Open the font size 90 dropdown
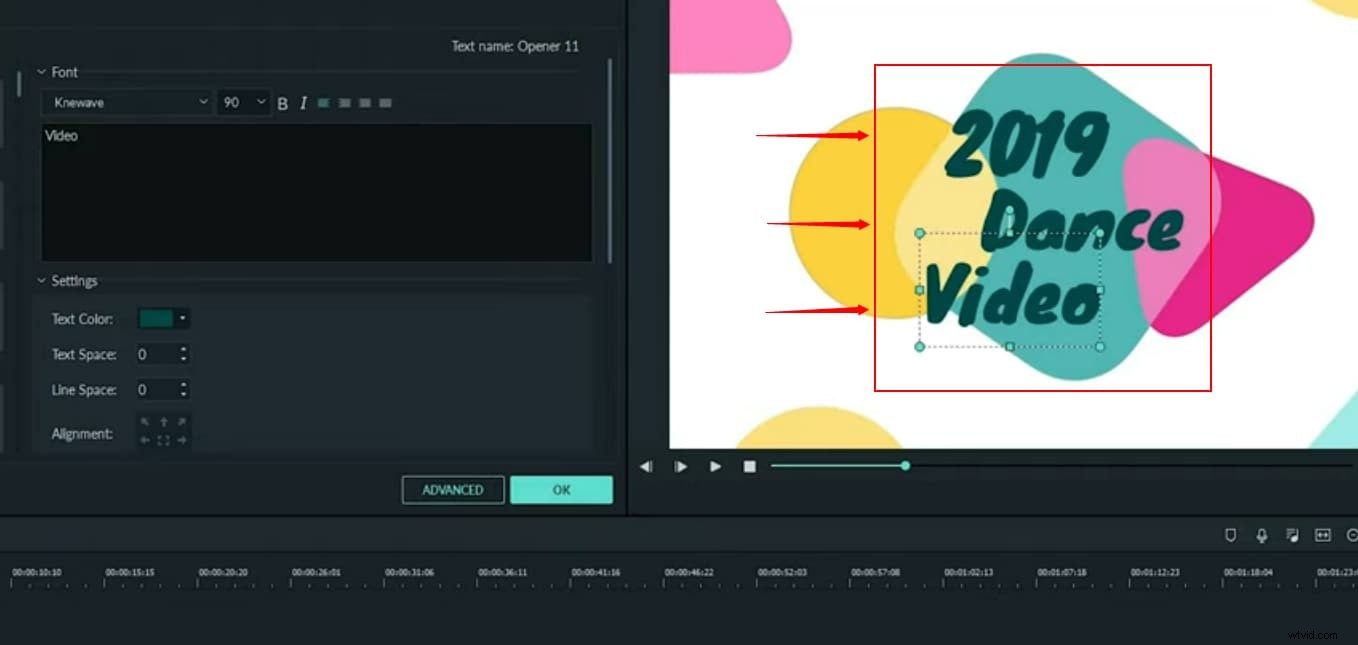The height and width of the screenshot is (645, 1358). (x=260, y=102)
